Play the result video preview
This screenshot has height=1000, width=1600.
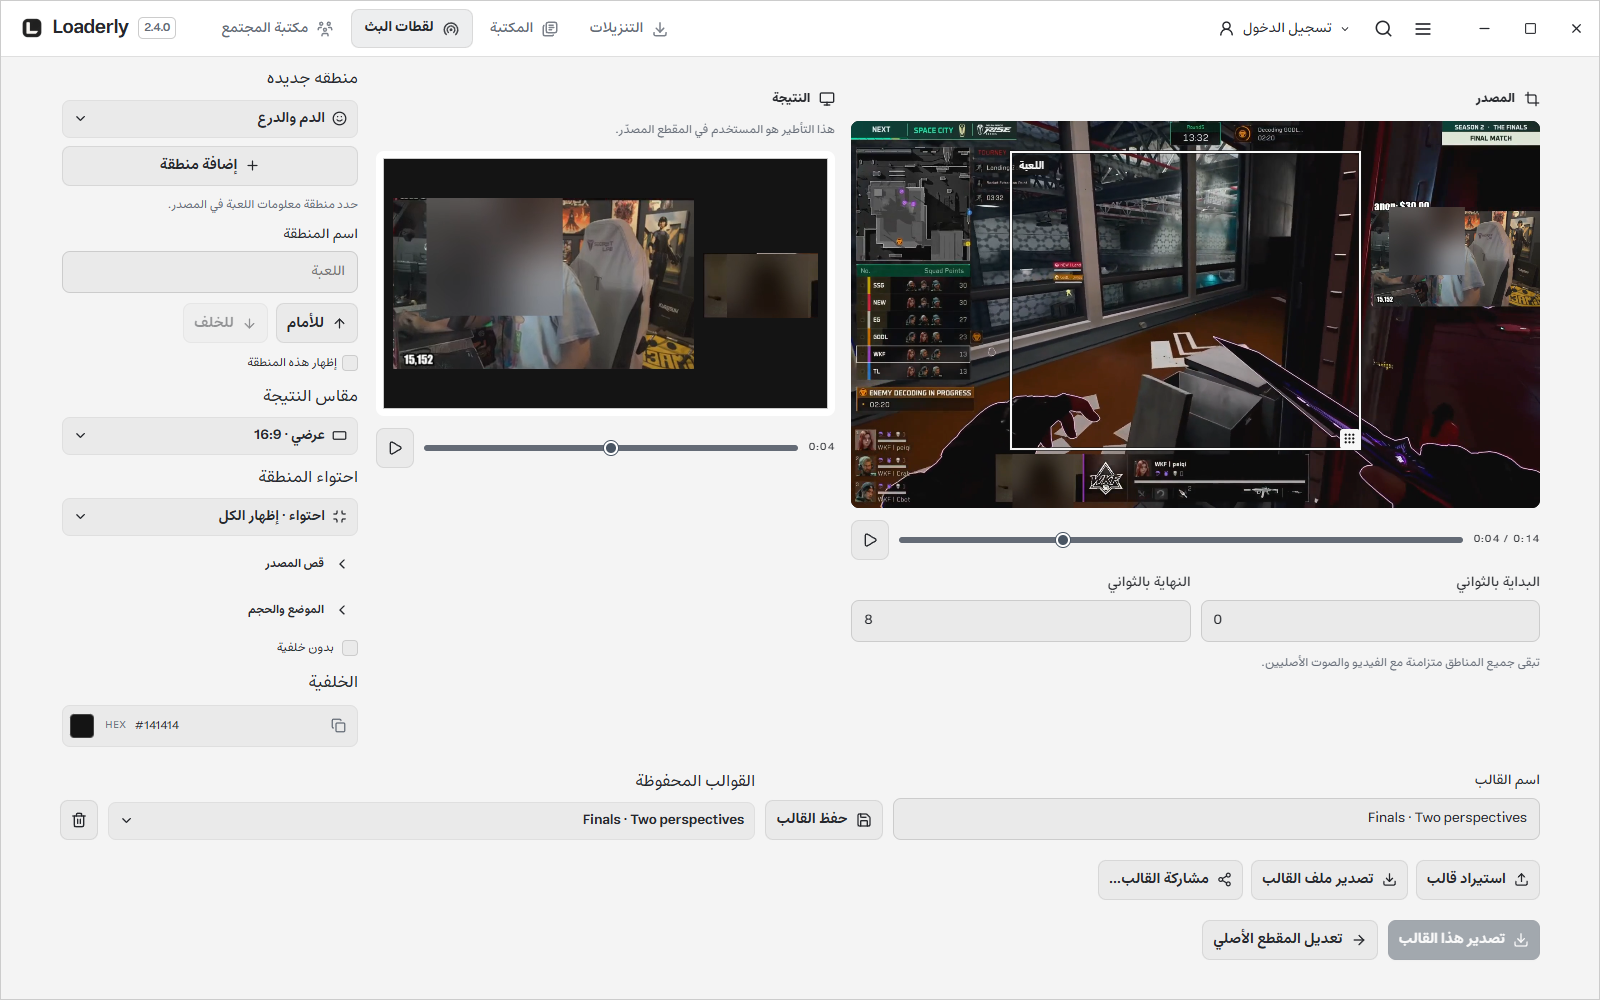coord(395,448)
